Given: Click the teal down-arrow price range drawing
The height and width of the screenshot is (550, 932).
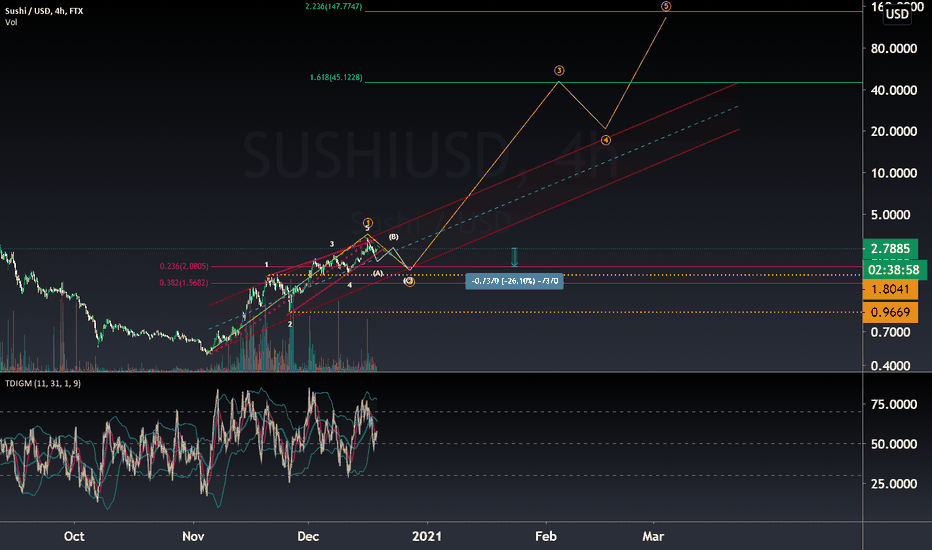Looking at the screenshot, I should coord(514,257).
